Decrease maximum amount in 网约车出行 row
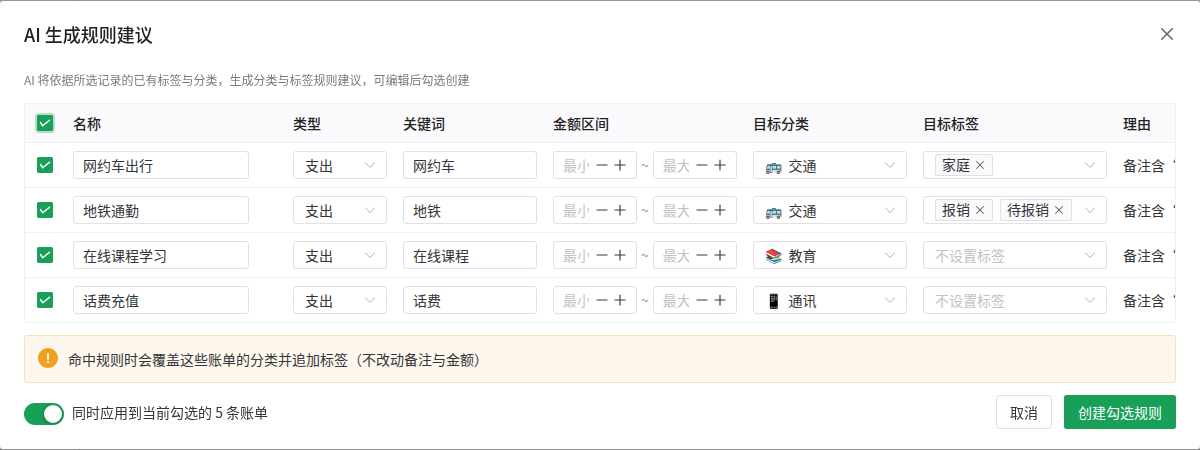 (701, 165)
